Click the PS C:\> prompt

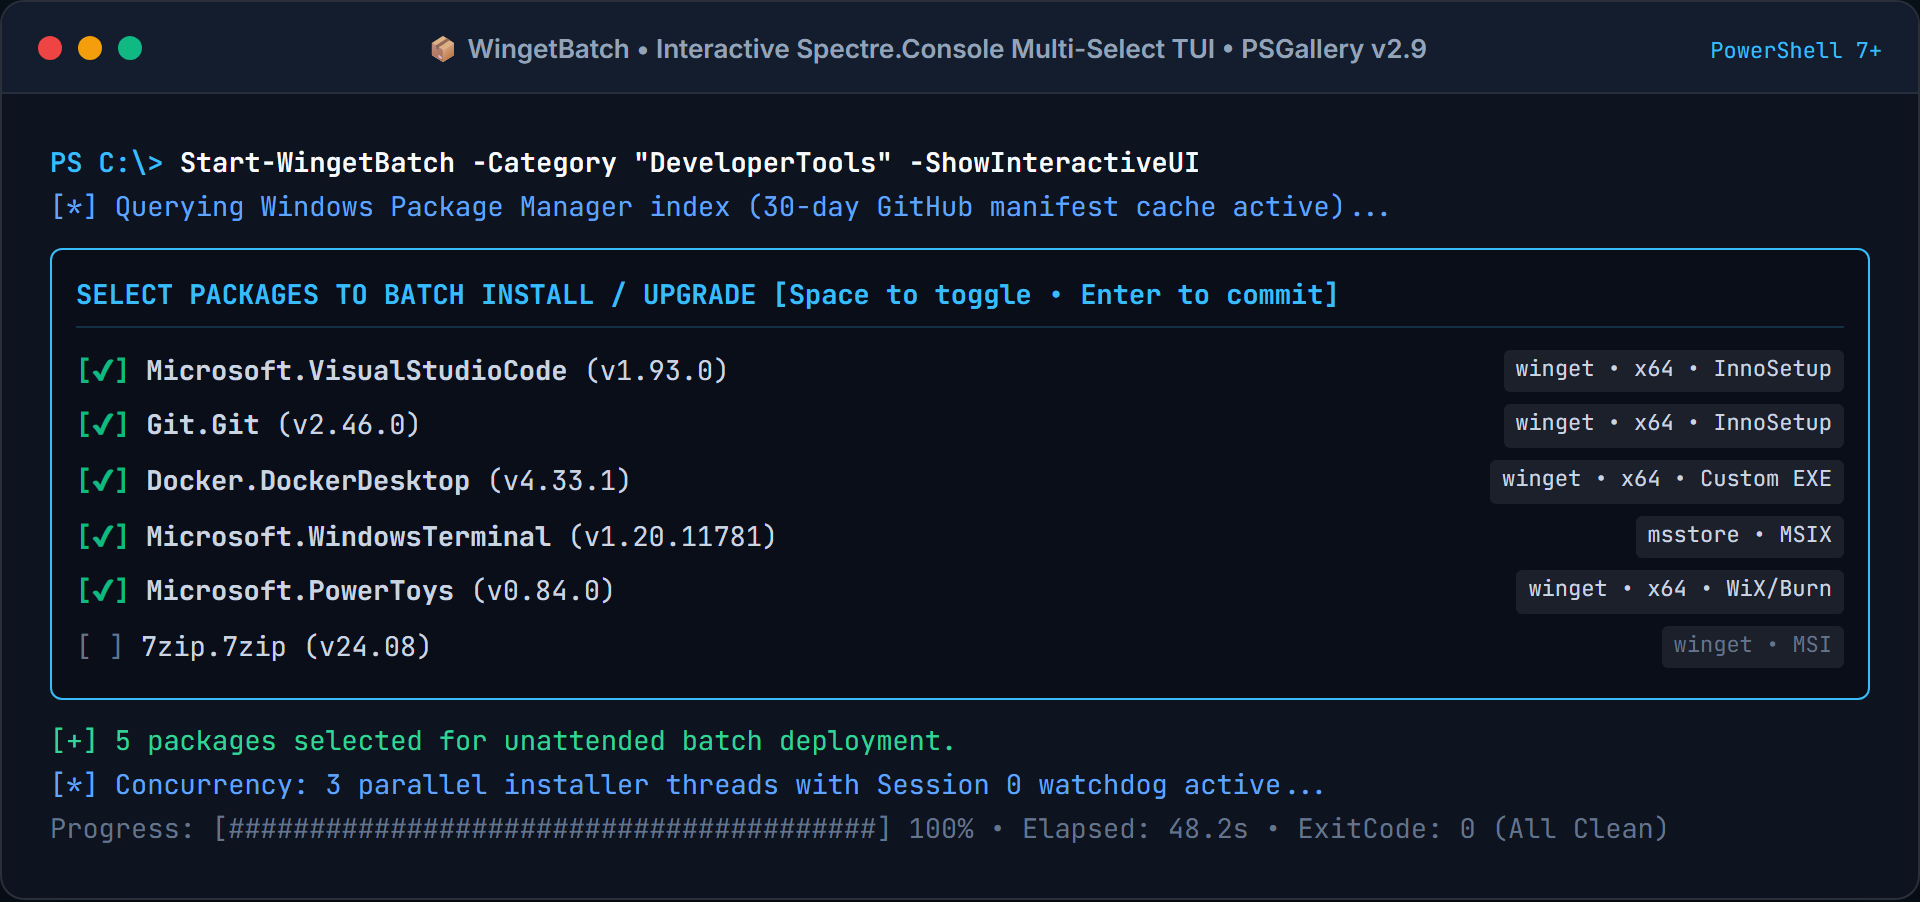pyautogui.click(x=106, y=163)
